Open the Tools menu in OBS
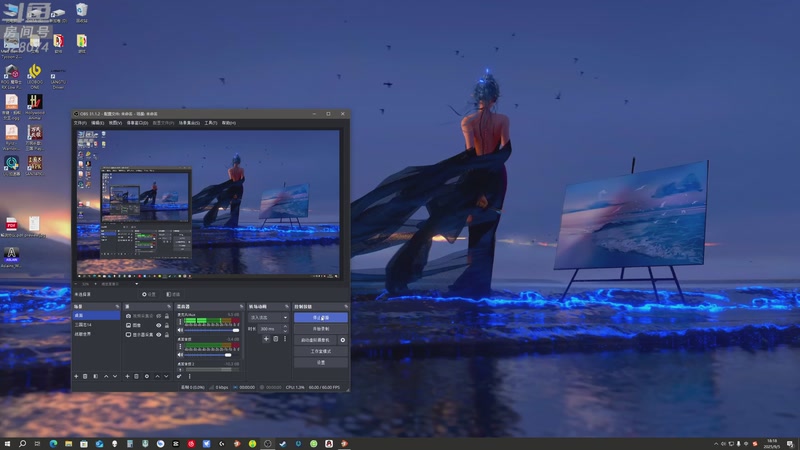Screen dimensions: 800x450 tap(211, 123)
